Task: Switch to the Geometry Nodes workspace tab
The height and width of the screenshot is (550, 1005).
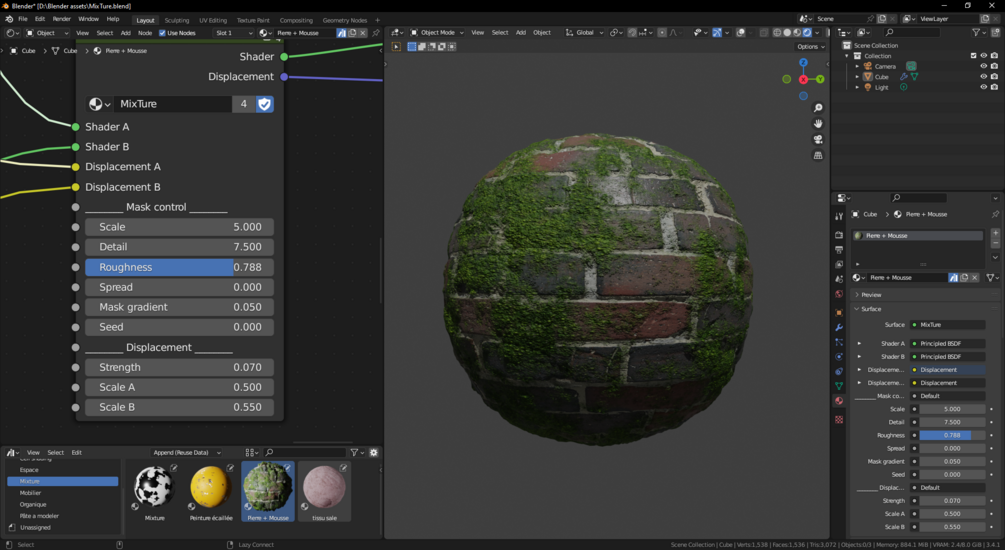Action: tap(345, 20)
